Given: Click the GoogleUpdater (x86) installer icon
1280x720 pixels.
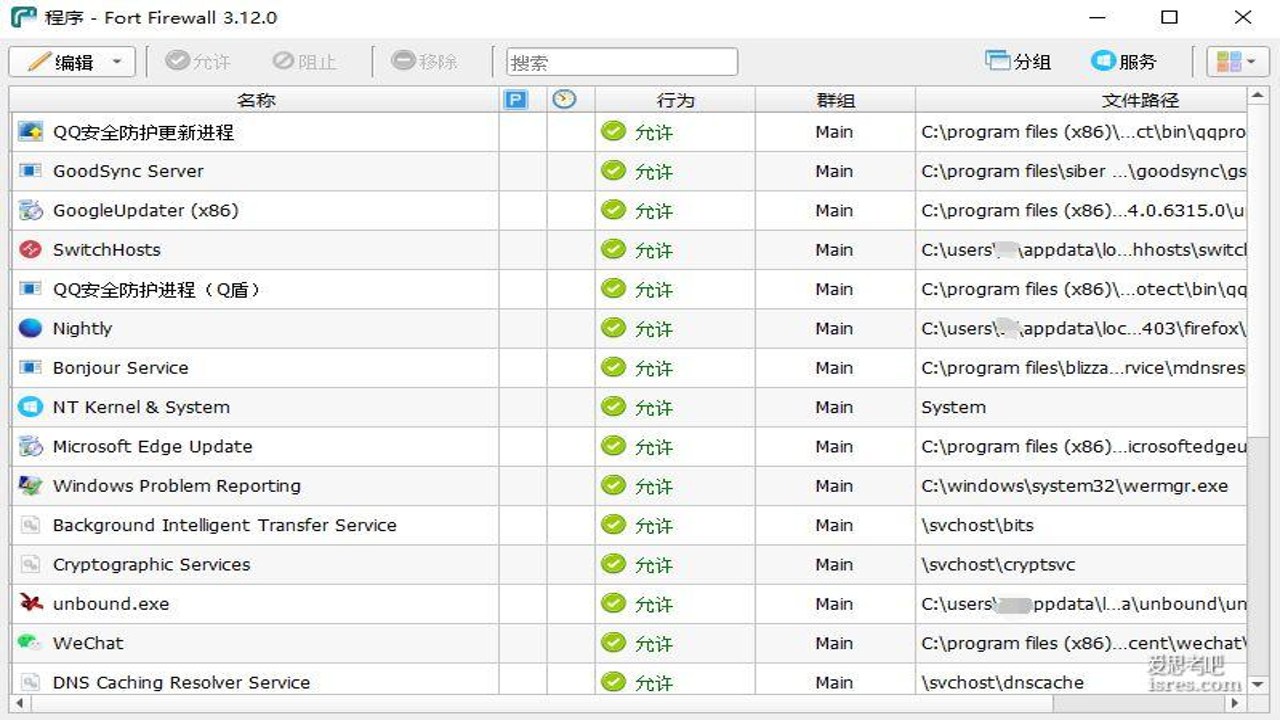Looking at the screenshot, I should (31, 210).
